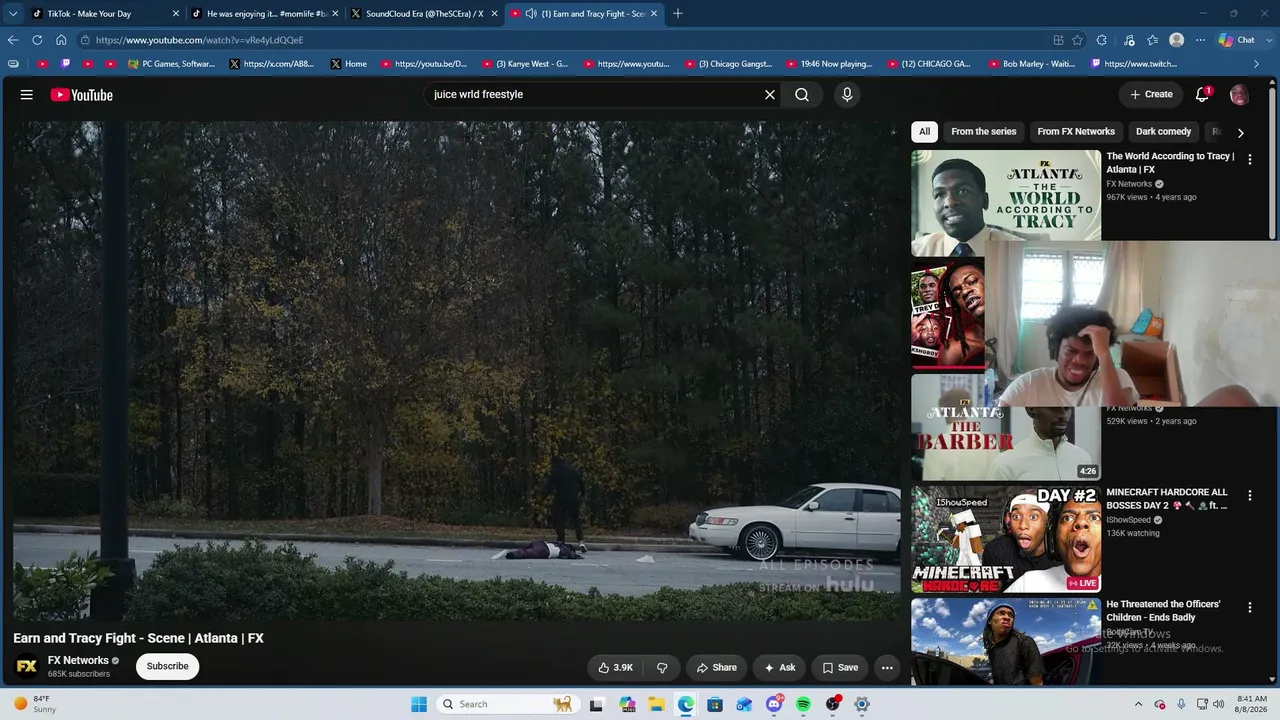Viewport: 1280px width, 720px height.
Task: Open more actions menu below the video
Action: click(887, 668)
